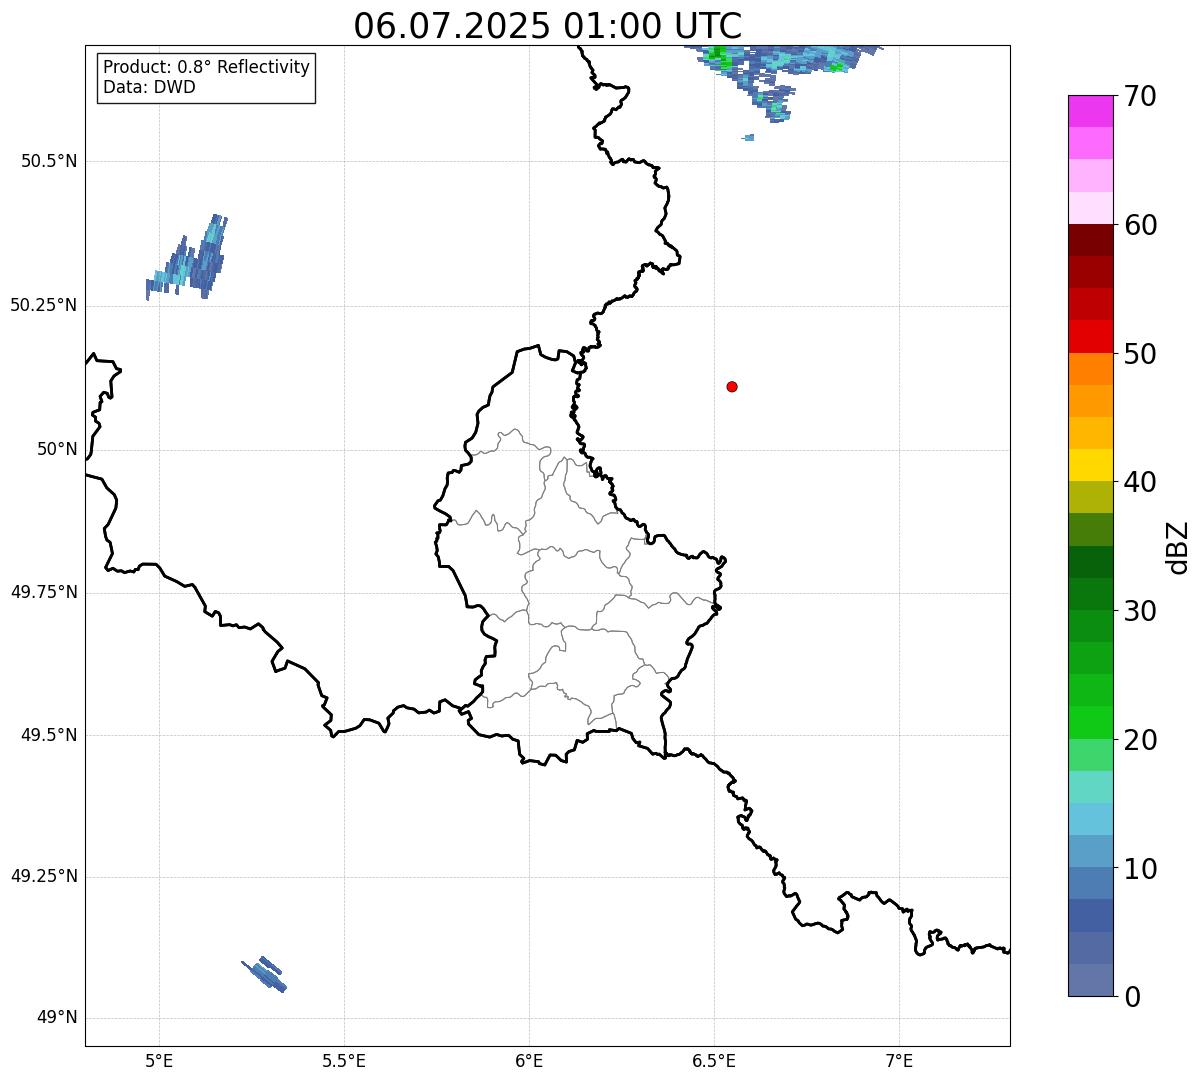Click the small radar echo near 49.1°N 5.3°E
This screenshot has height=1081, width=1202.
(265, 974)
